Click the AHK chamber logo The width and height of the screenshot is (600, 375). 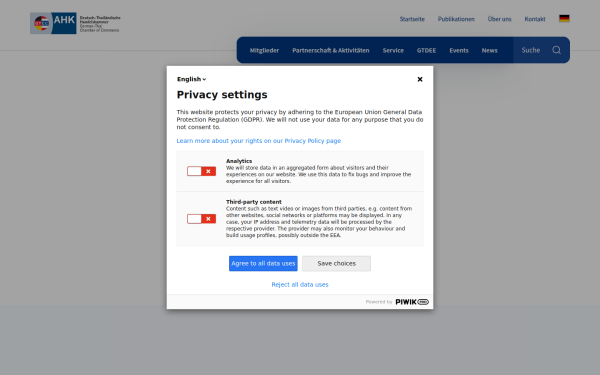click(x=75, y=23)
